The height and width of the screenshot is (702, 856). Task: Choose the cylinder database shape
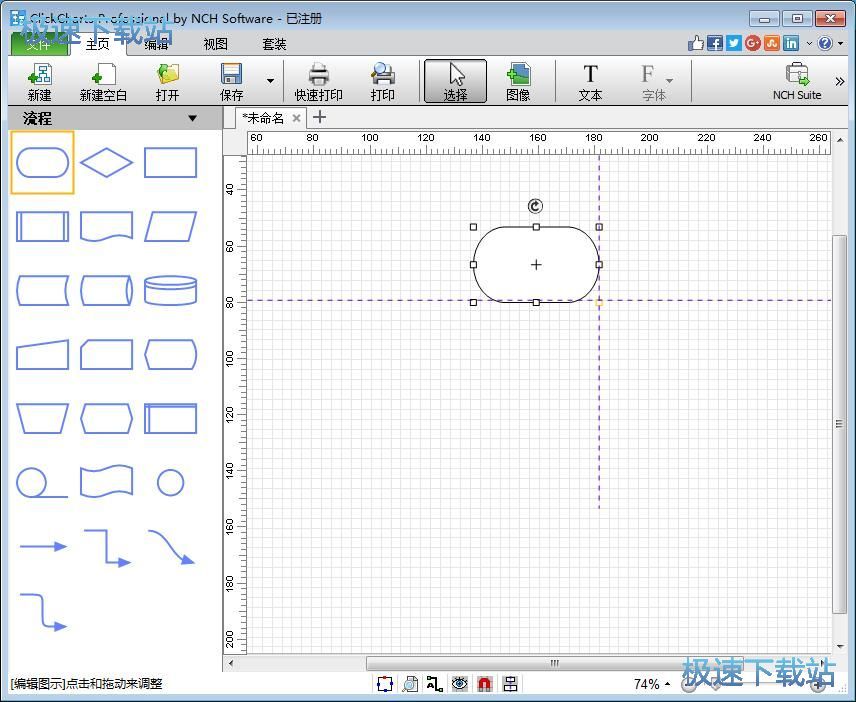(170, 291)
